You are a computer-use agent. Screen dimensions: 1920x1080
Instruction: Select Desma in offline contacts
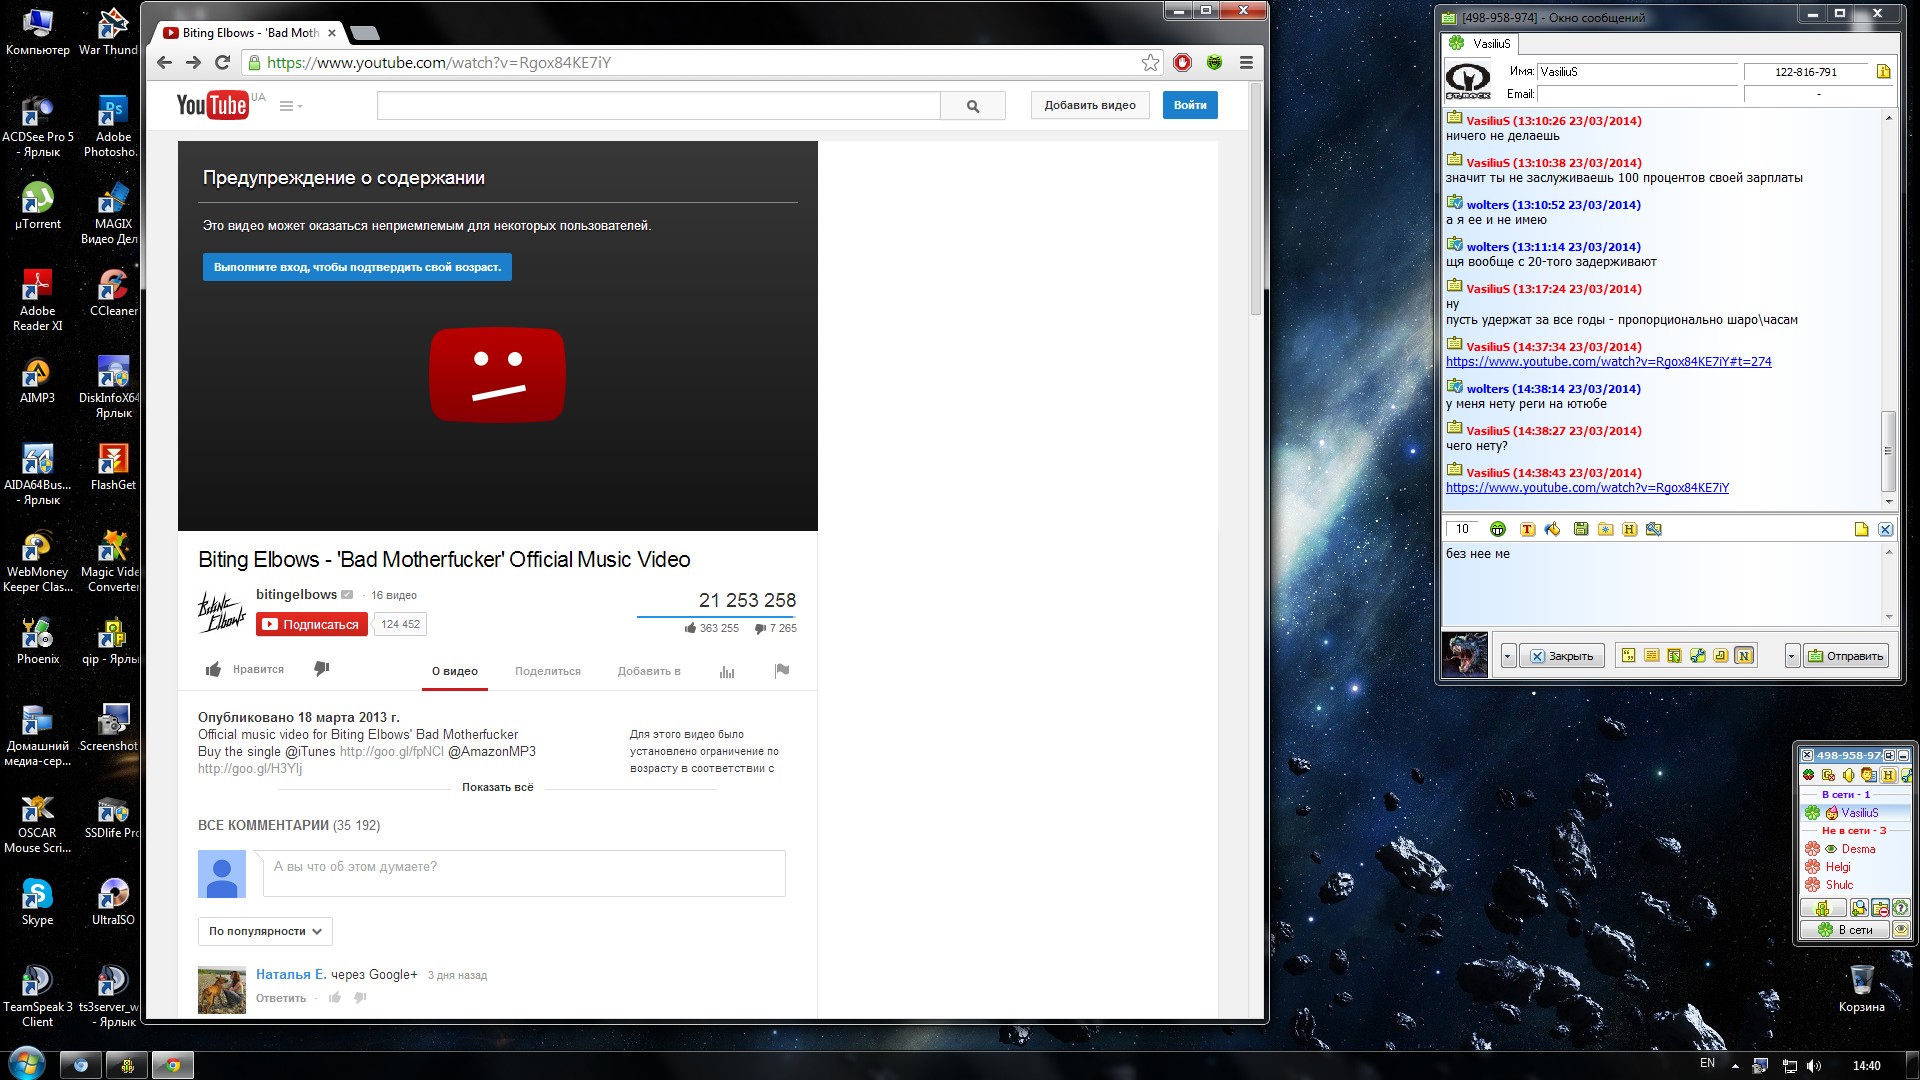pos(1855,849)
